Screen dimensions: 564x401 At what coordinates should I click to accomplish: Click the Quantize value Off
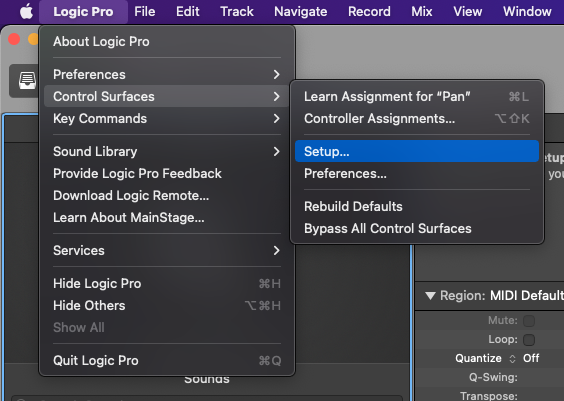(531, 358)
